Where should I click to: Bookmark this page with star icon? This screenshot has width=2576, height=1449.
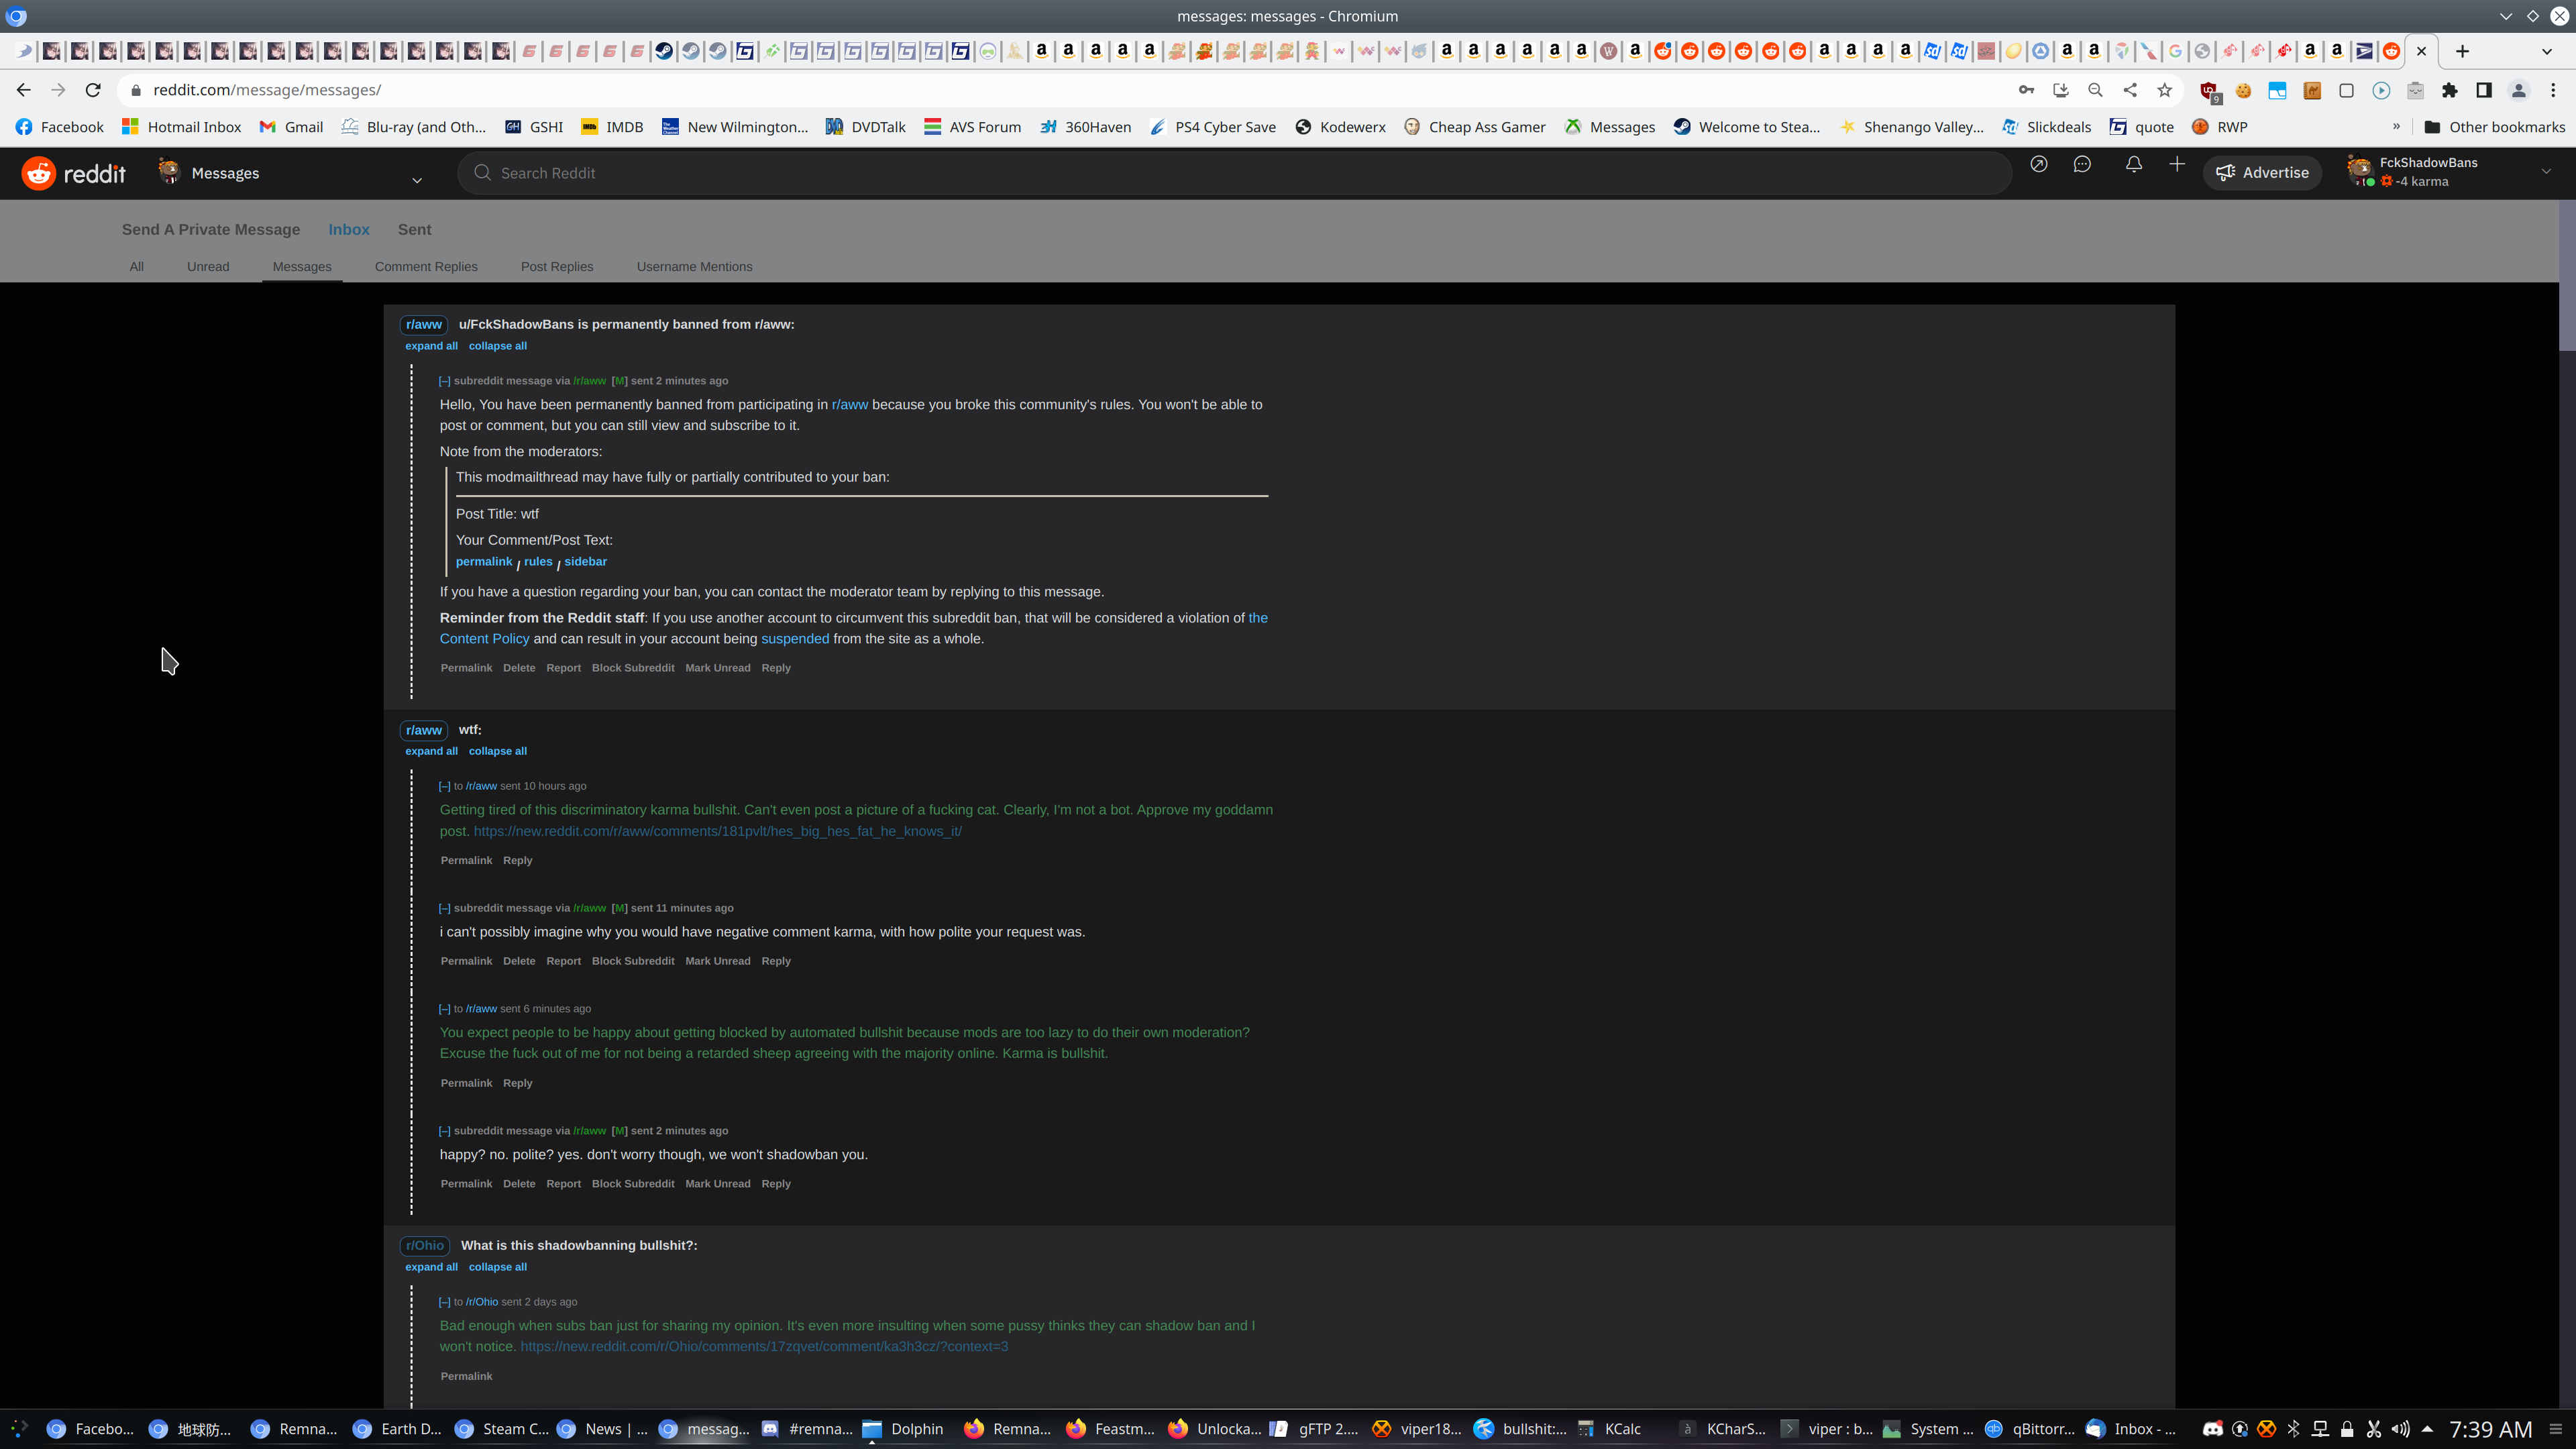point(2164,90)
